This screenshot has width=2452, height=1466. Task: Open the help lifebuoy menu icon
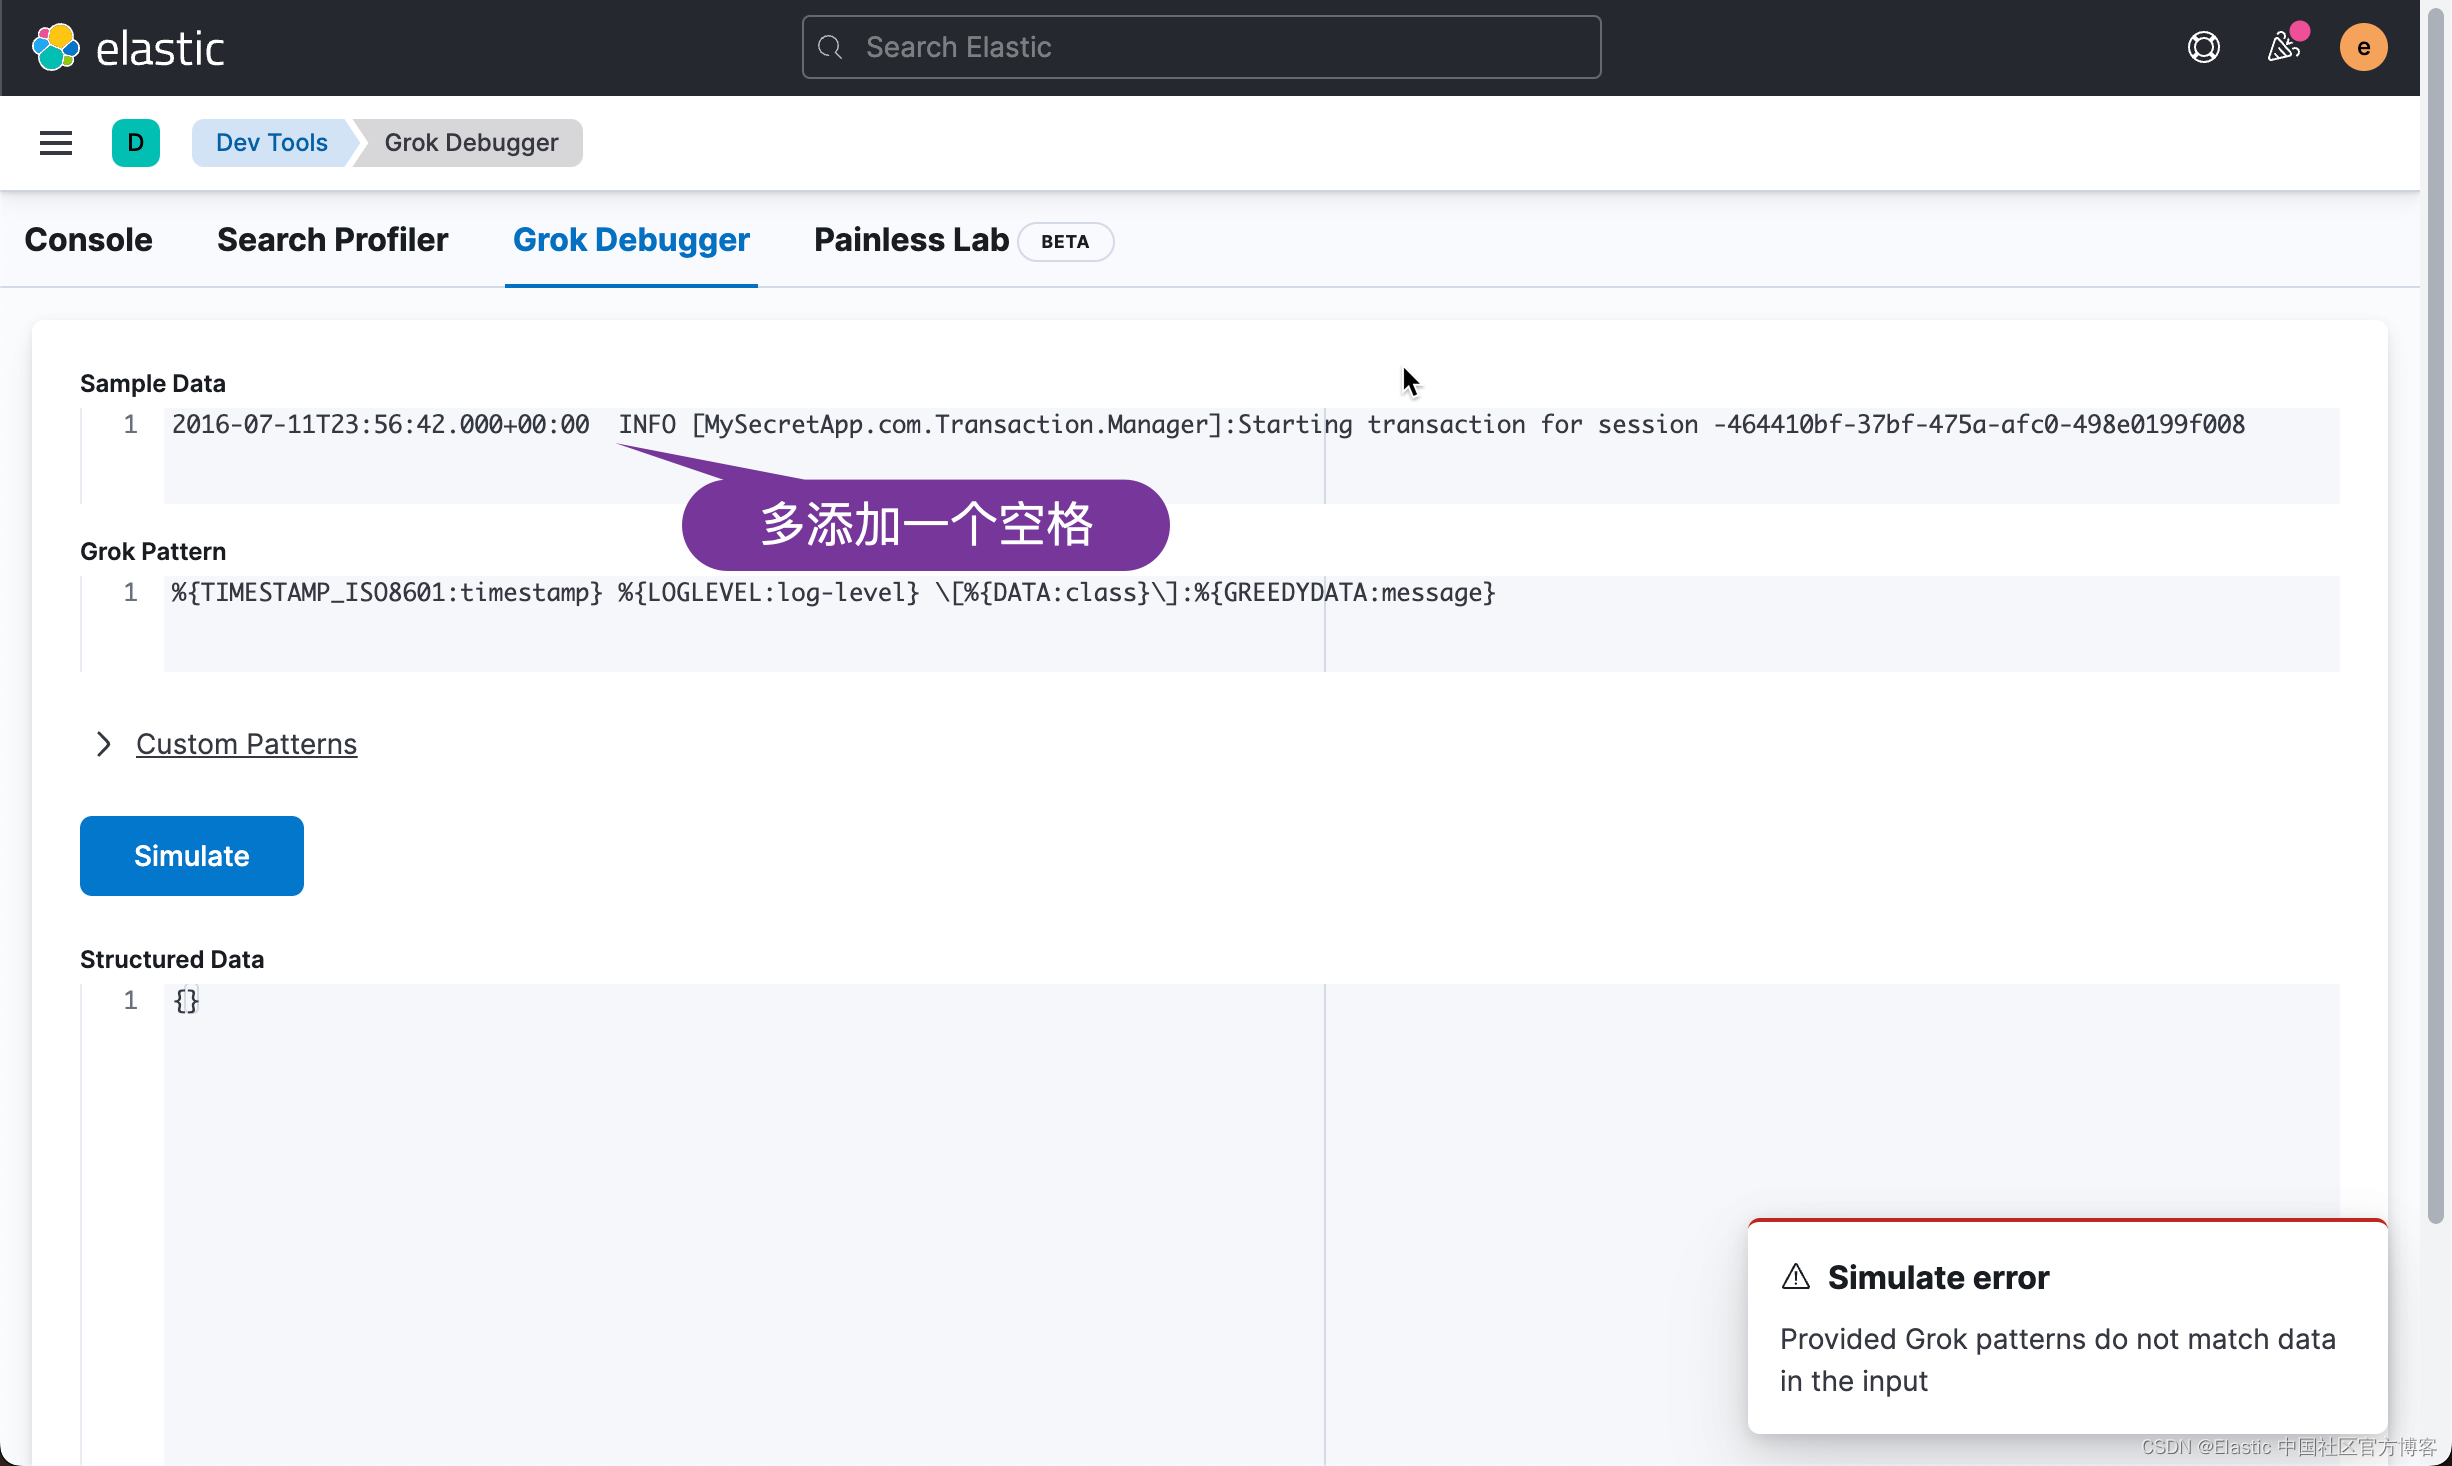click(x=2203, y=47)
